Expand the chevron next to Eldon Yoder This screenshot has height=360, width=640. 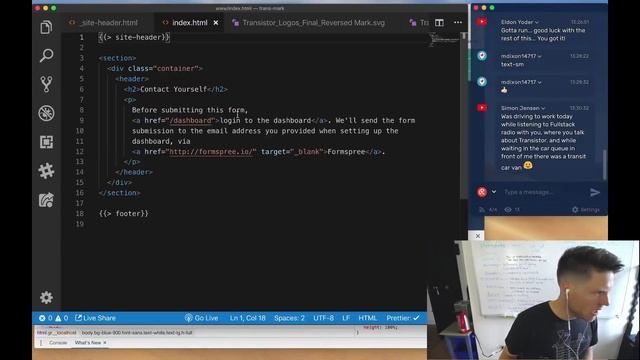pos(537,22)
